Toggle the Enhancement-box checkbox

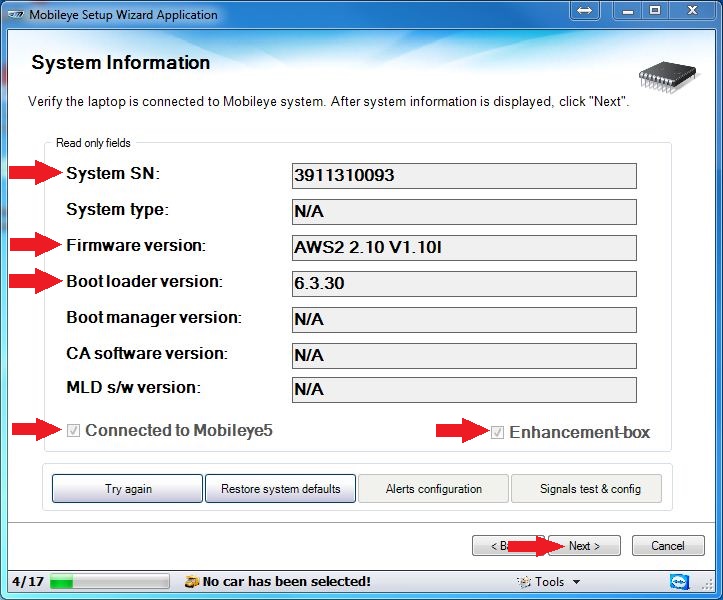pyautogui.click(x=497, y=433)
